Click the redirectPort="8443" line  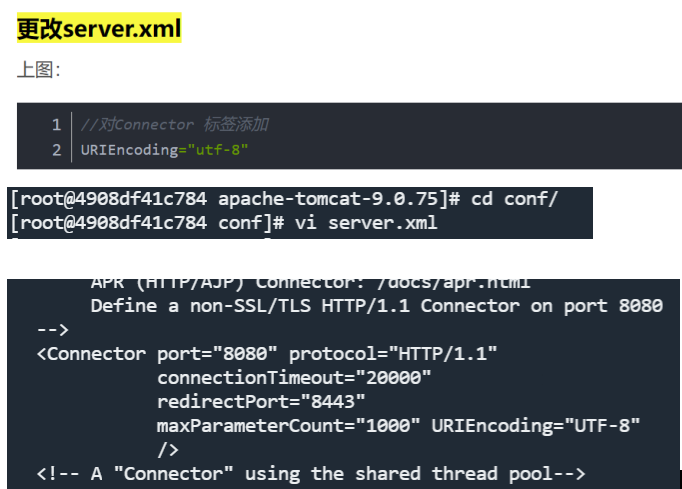tap(260, 402)
